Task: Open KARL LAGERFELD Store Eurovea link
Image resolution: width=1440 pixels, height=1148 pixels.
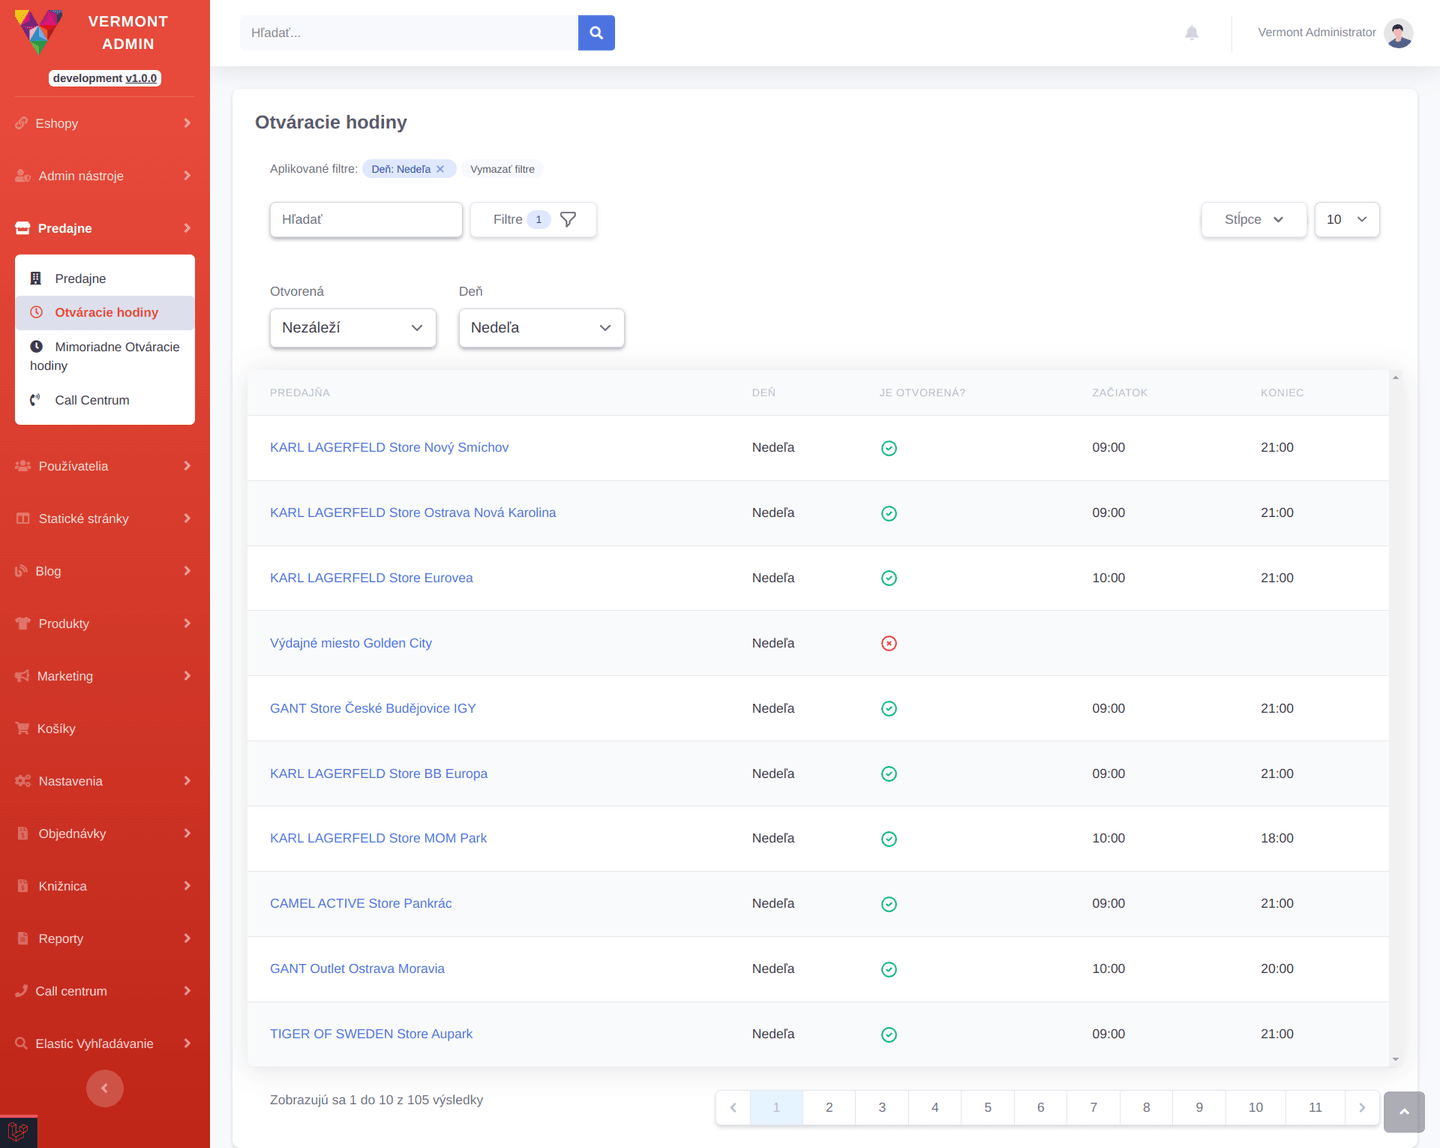Action: pyautogui.click(x=371, y=578)
